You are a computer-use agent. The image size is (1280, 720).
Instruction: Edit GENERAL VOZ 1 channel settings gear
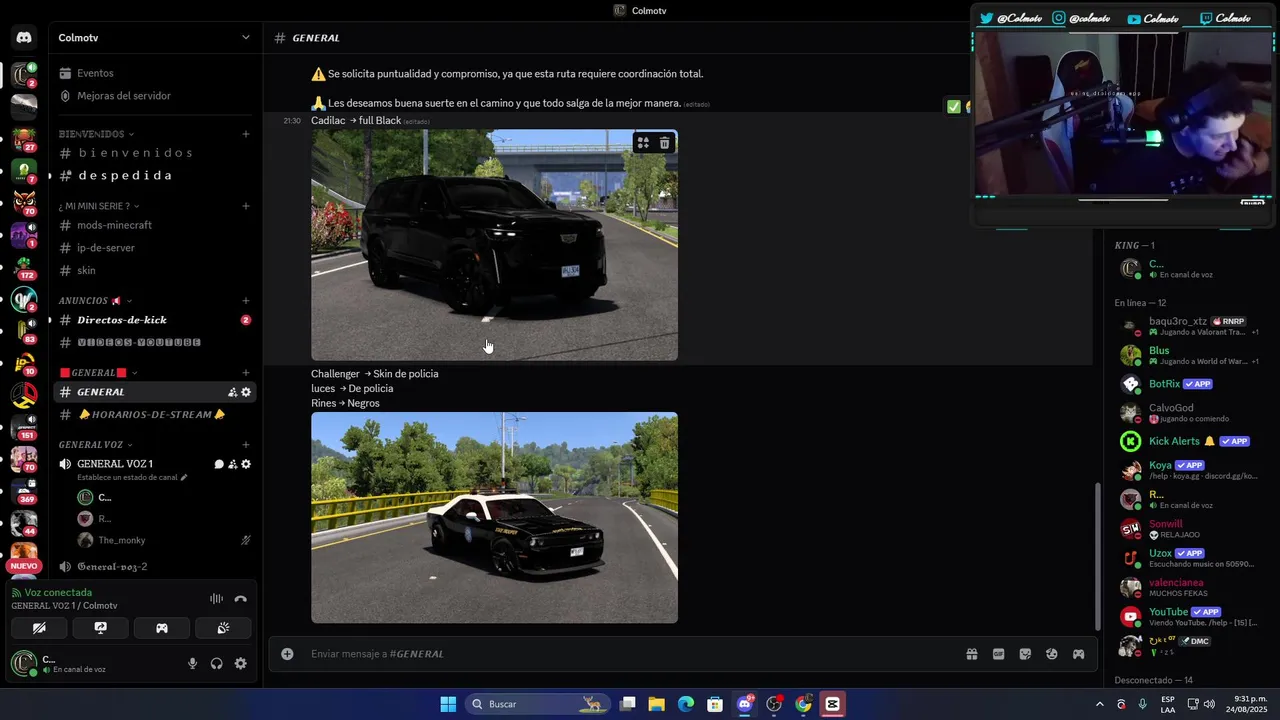[246, 464]
